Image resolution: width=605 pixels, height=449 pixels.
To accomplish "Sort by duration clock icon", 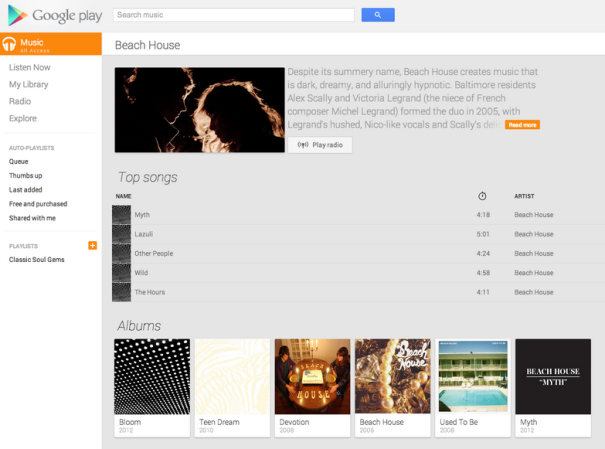I will click(x=482, y=196).
